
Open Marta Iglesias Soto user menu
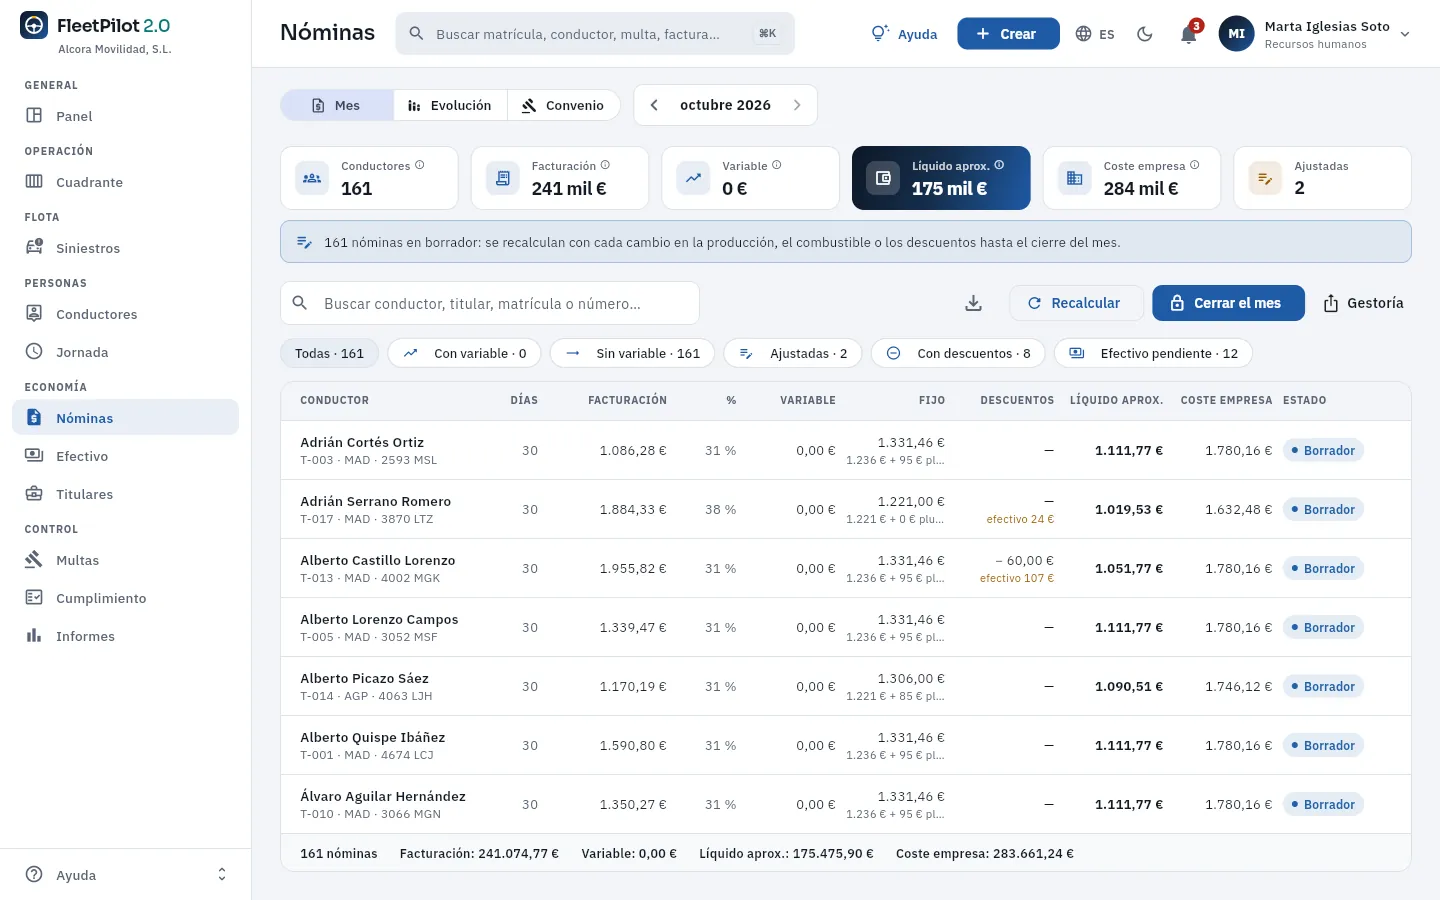point(1315,34)
